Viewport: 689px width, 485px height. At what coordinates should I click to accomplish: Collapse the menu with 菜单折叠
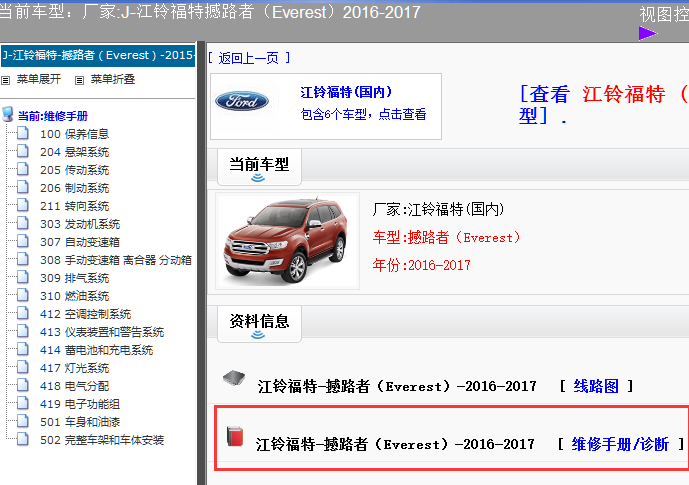(113, 80)
